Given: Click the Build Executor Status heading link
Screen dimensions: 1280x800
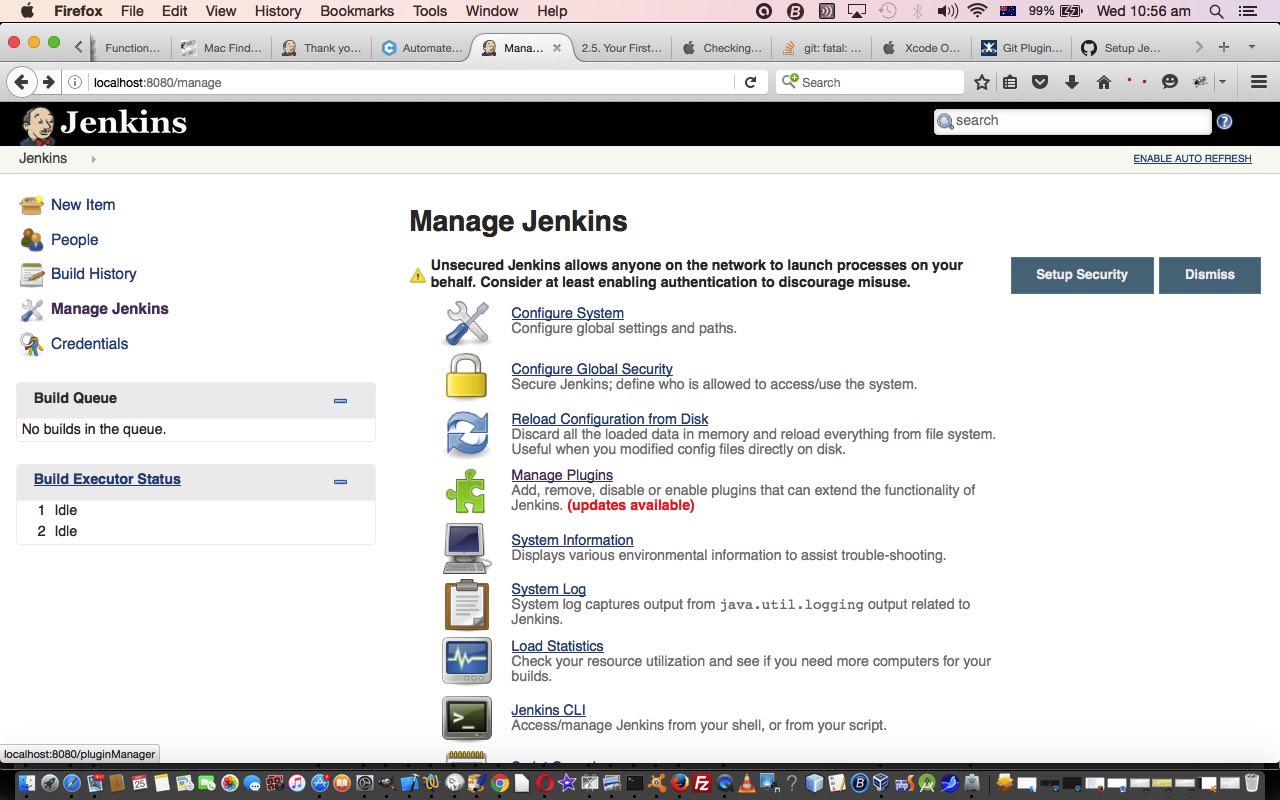Looking at the screenshot, I should click(107, 479).
